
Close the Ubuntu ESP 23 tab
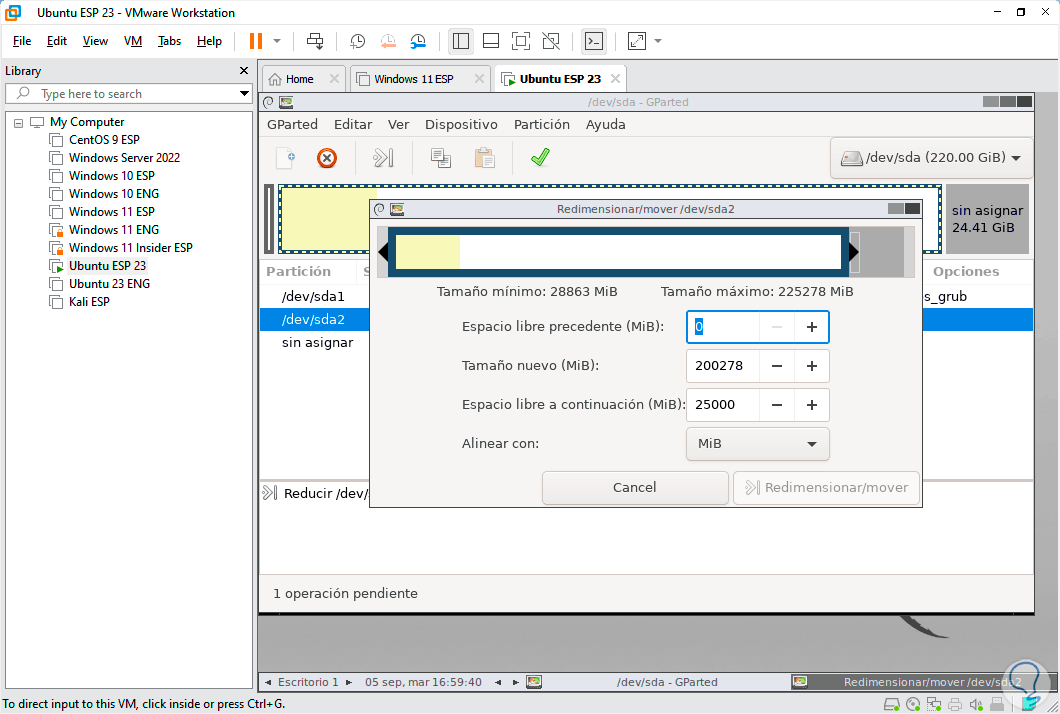[615, 79]
